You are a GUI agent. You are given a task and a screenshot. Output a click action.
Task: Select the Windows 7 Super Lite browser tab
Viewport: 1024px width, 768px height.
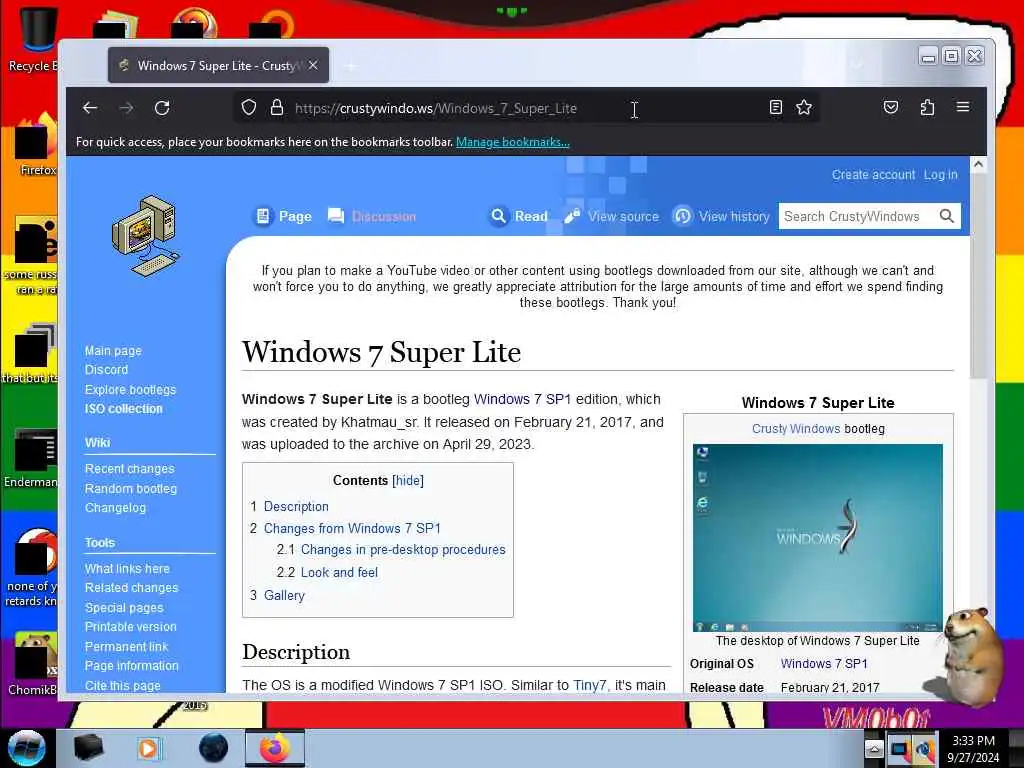(x=218, y=65)
